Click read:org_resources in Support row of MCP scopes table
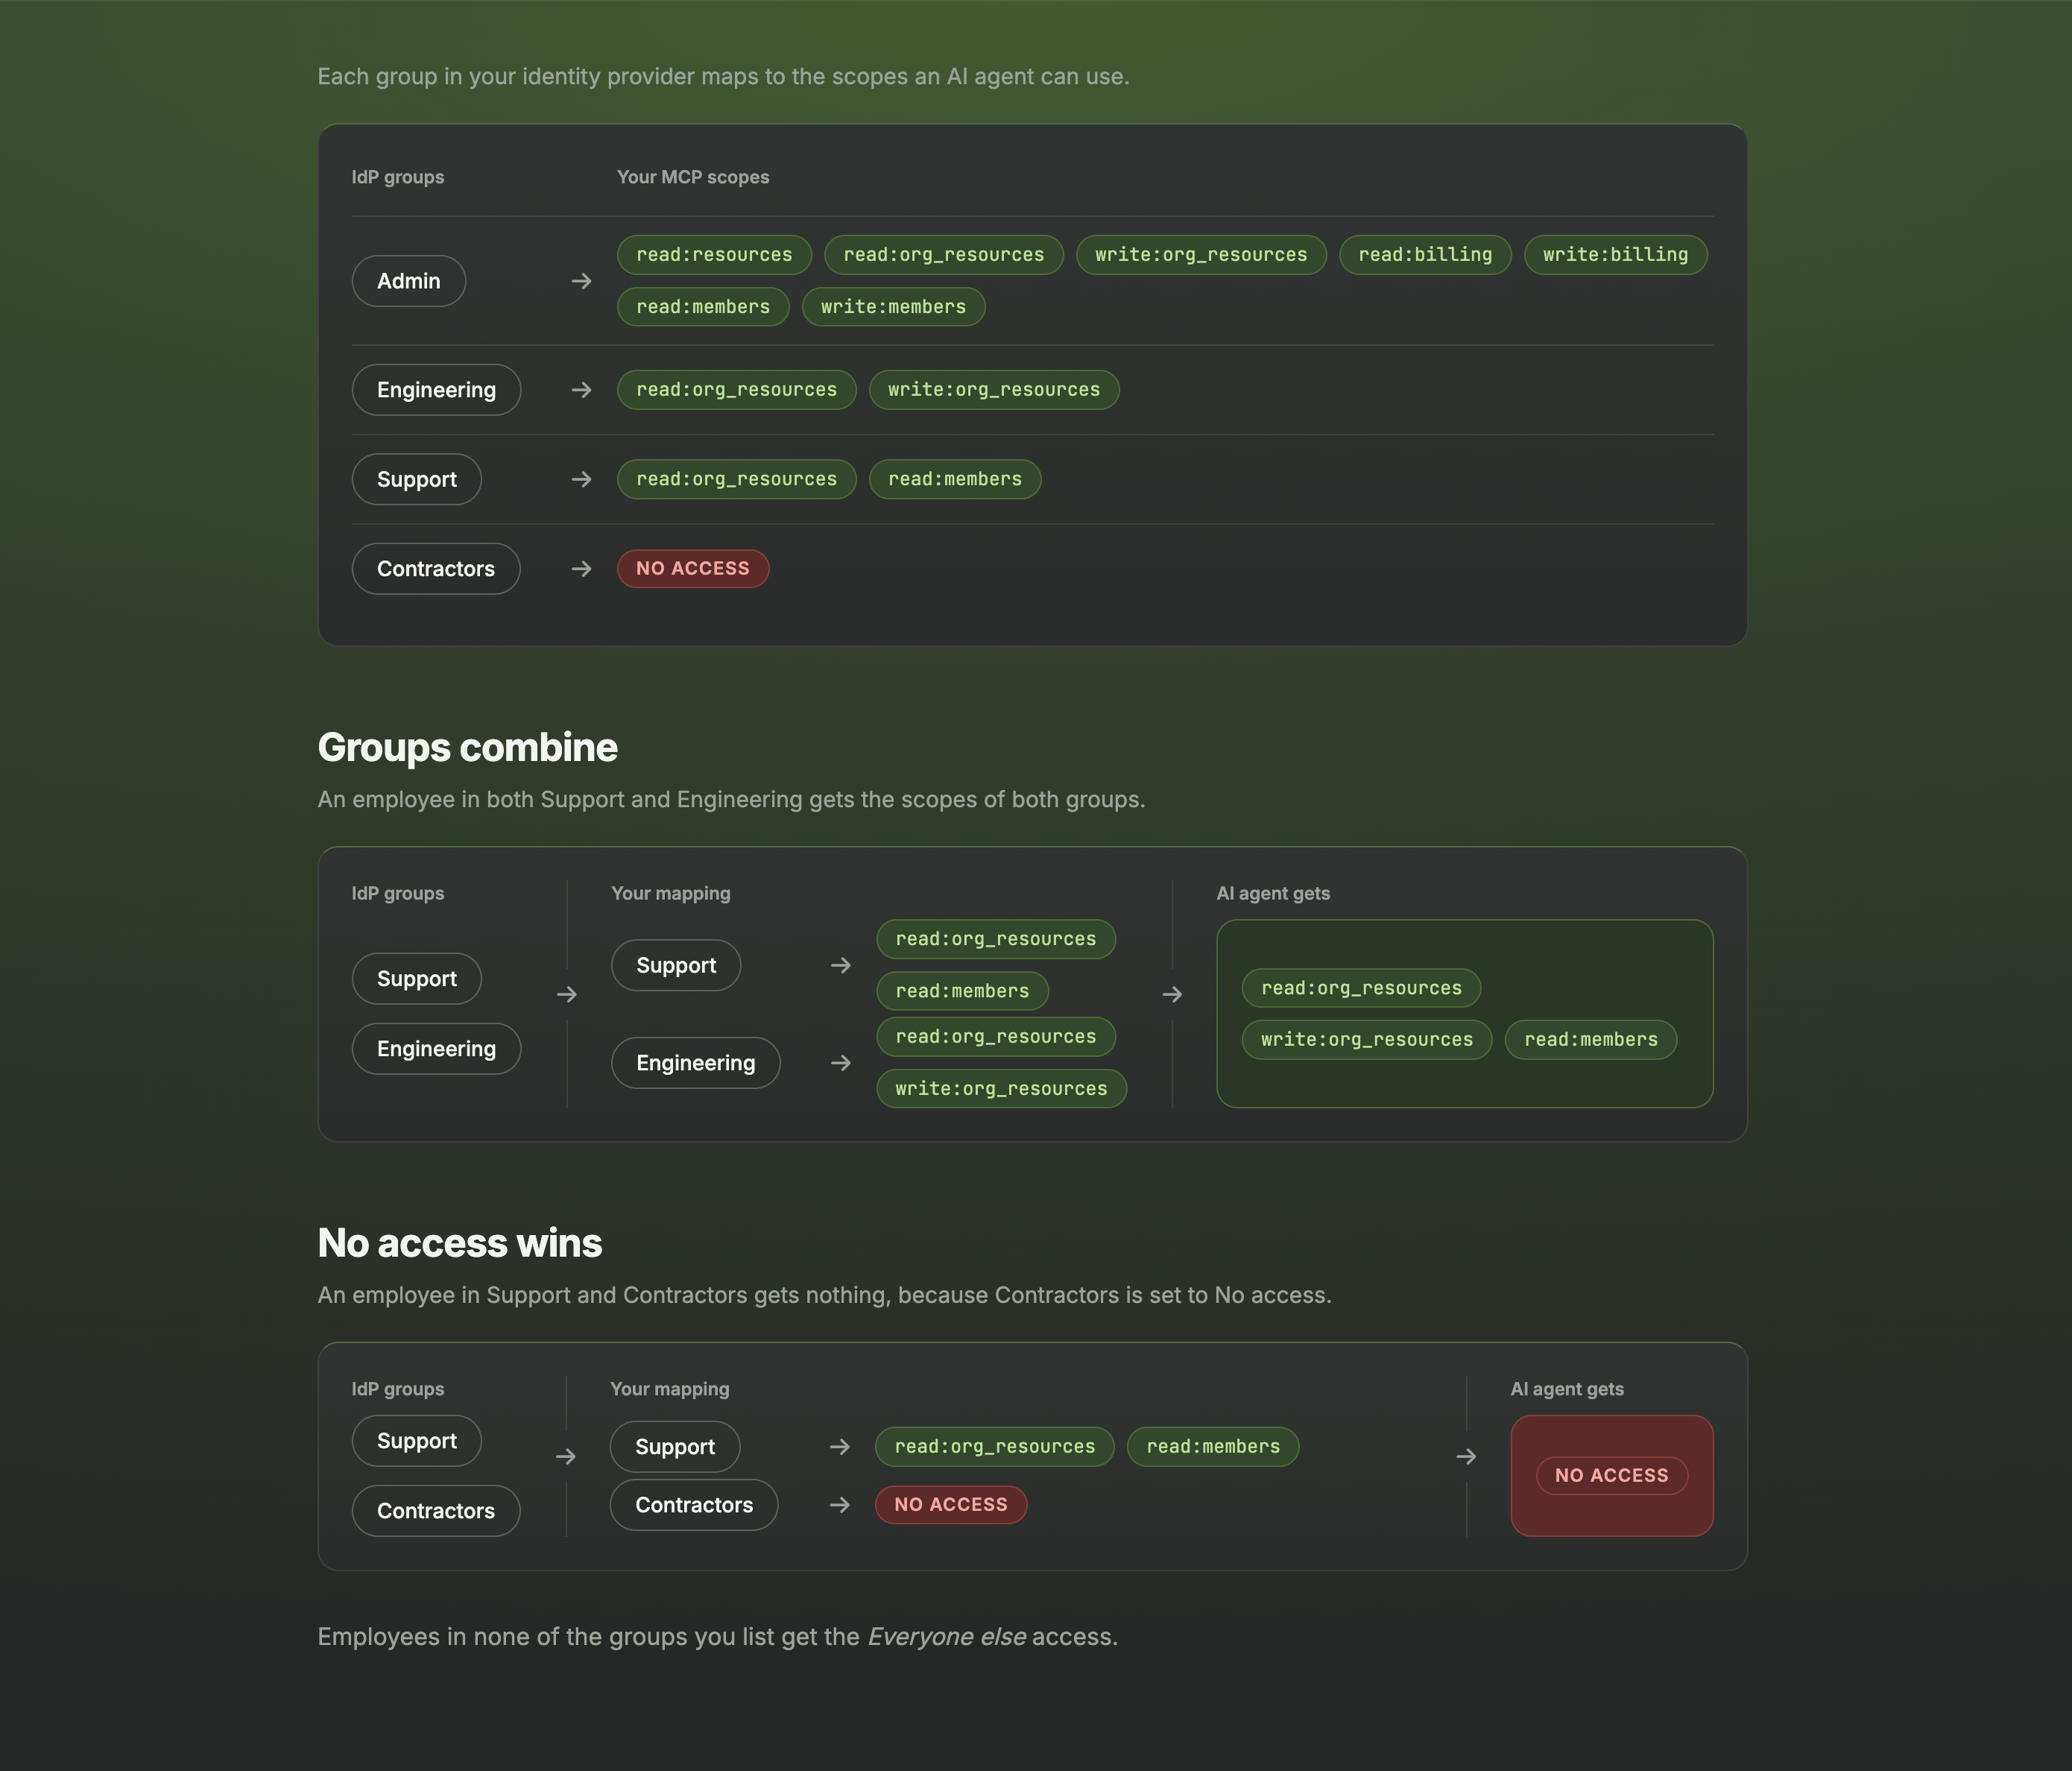Screen dimensions: 2072x1771 pyautogui.click(x=737, y=480)
